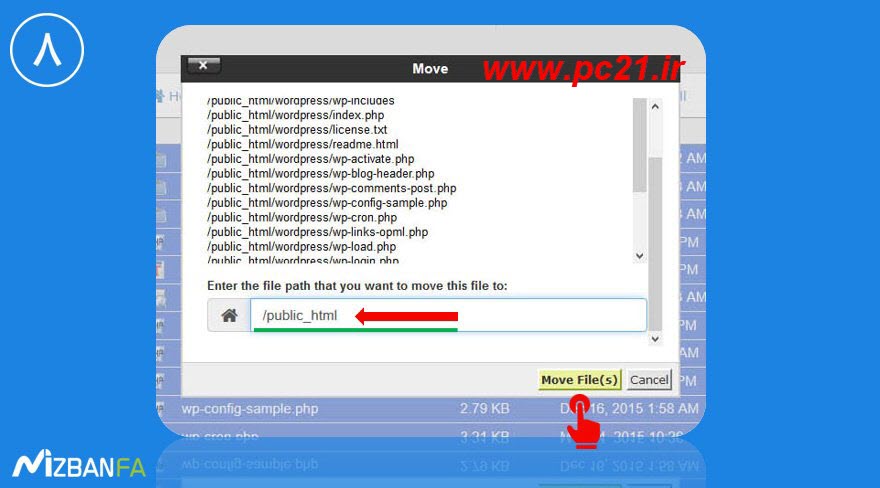Click /public_html/wordpress/index.php path line

[x=296, y=115]
